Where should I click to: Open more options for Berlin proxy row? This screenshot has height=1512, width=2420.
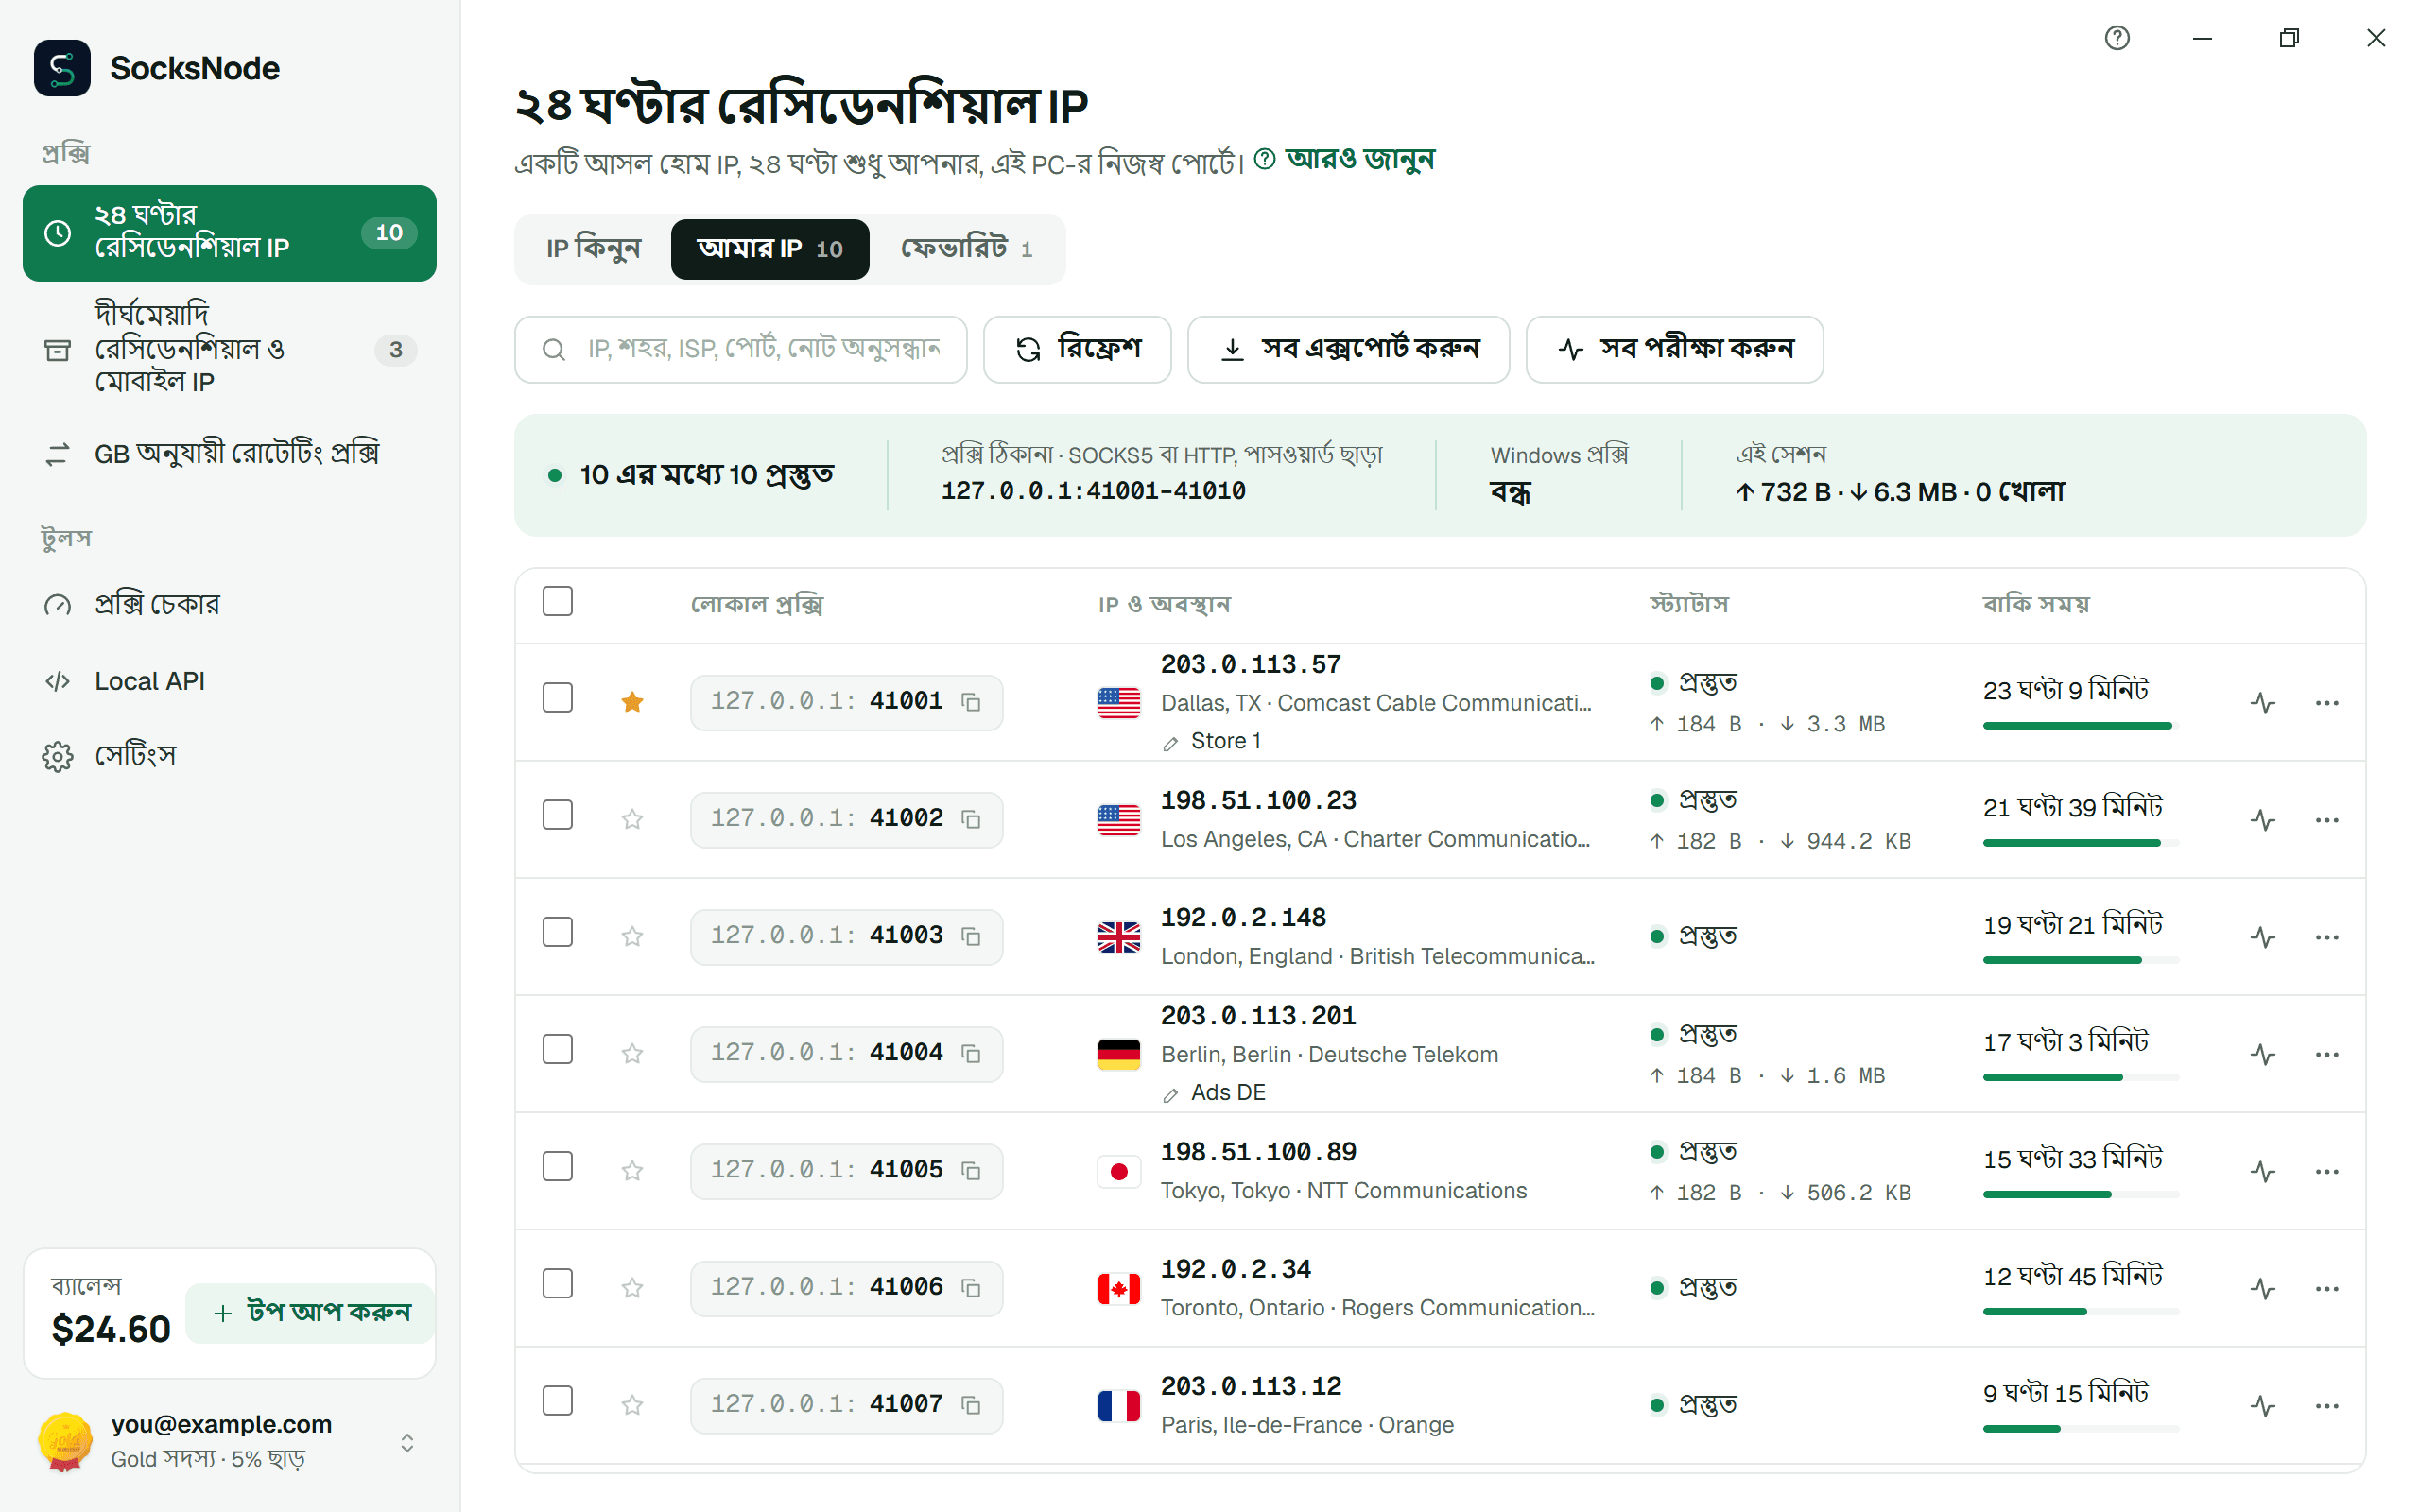click(x=2326, y=1053)
